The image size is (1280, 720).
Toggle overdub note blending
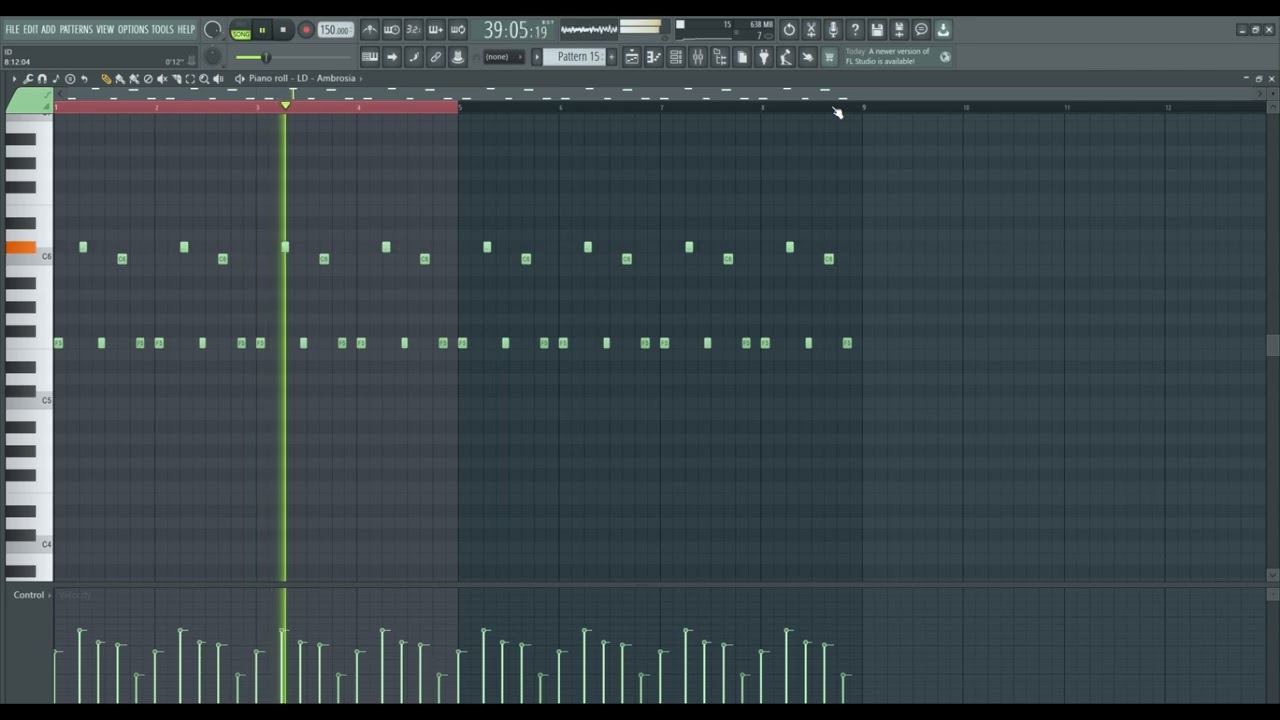click(x=435, y=29)
